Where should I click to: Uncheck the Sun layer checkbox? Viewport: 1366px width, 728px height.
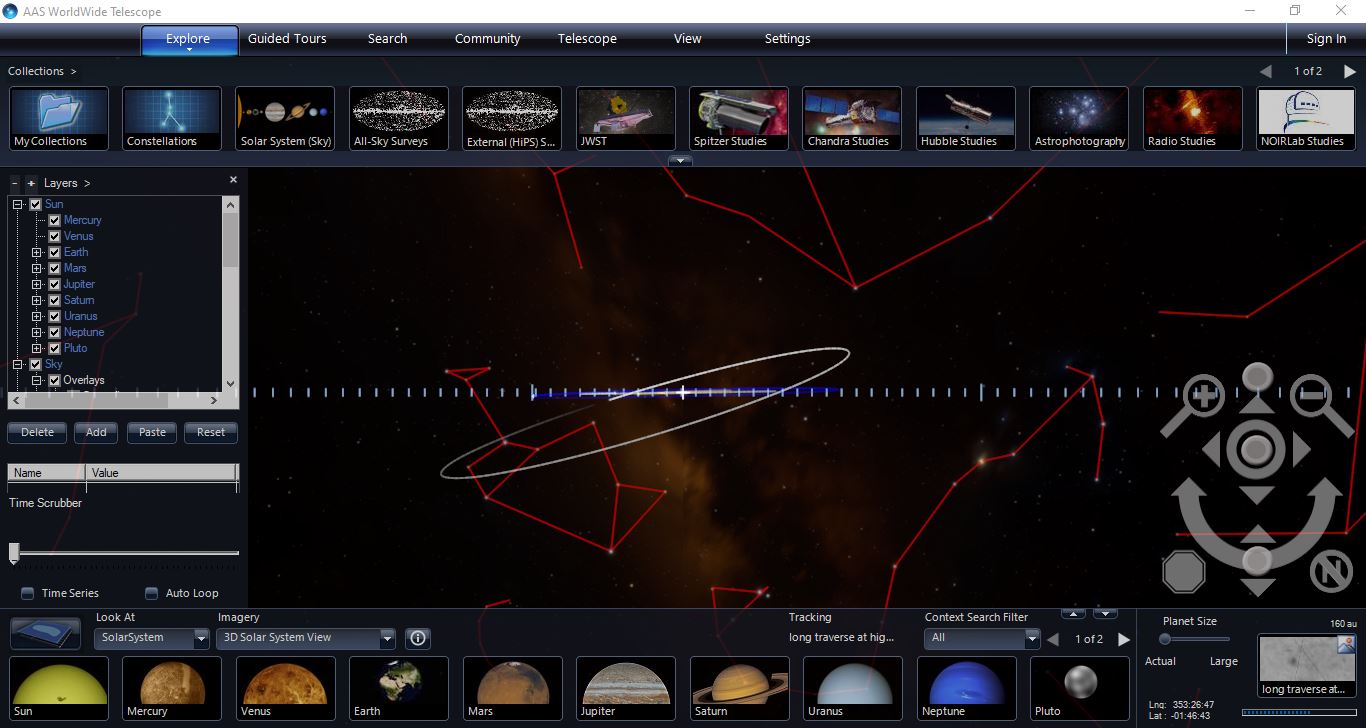pos(36,204)
